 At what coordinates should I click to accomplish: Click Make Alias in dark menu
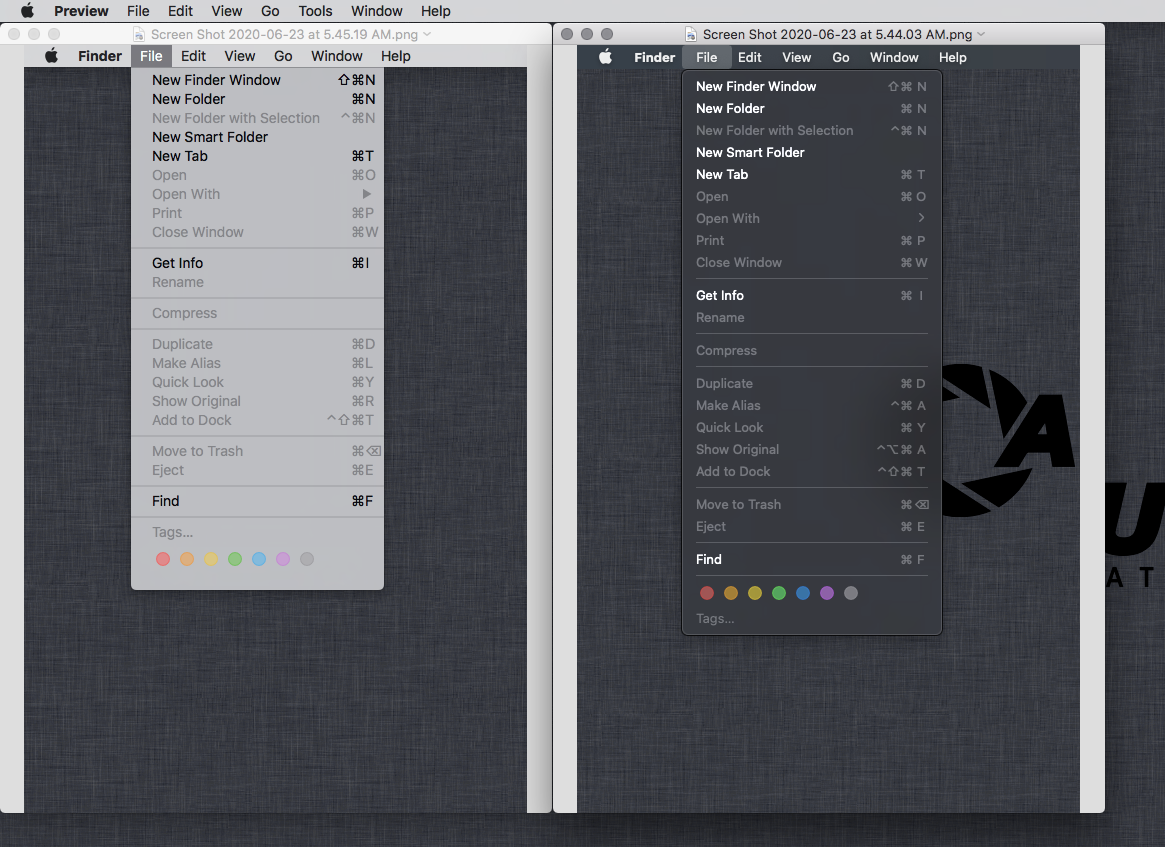click(811, 406)
